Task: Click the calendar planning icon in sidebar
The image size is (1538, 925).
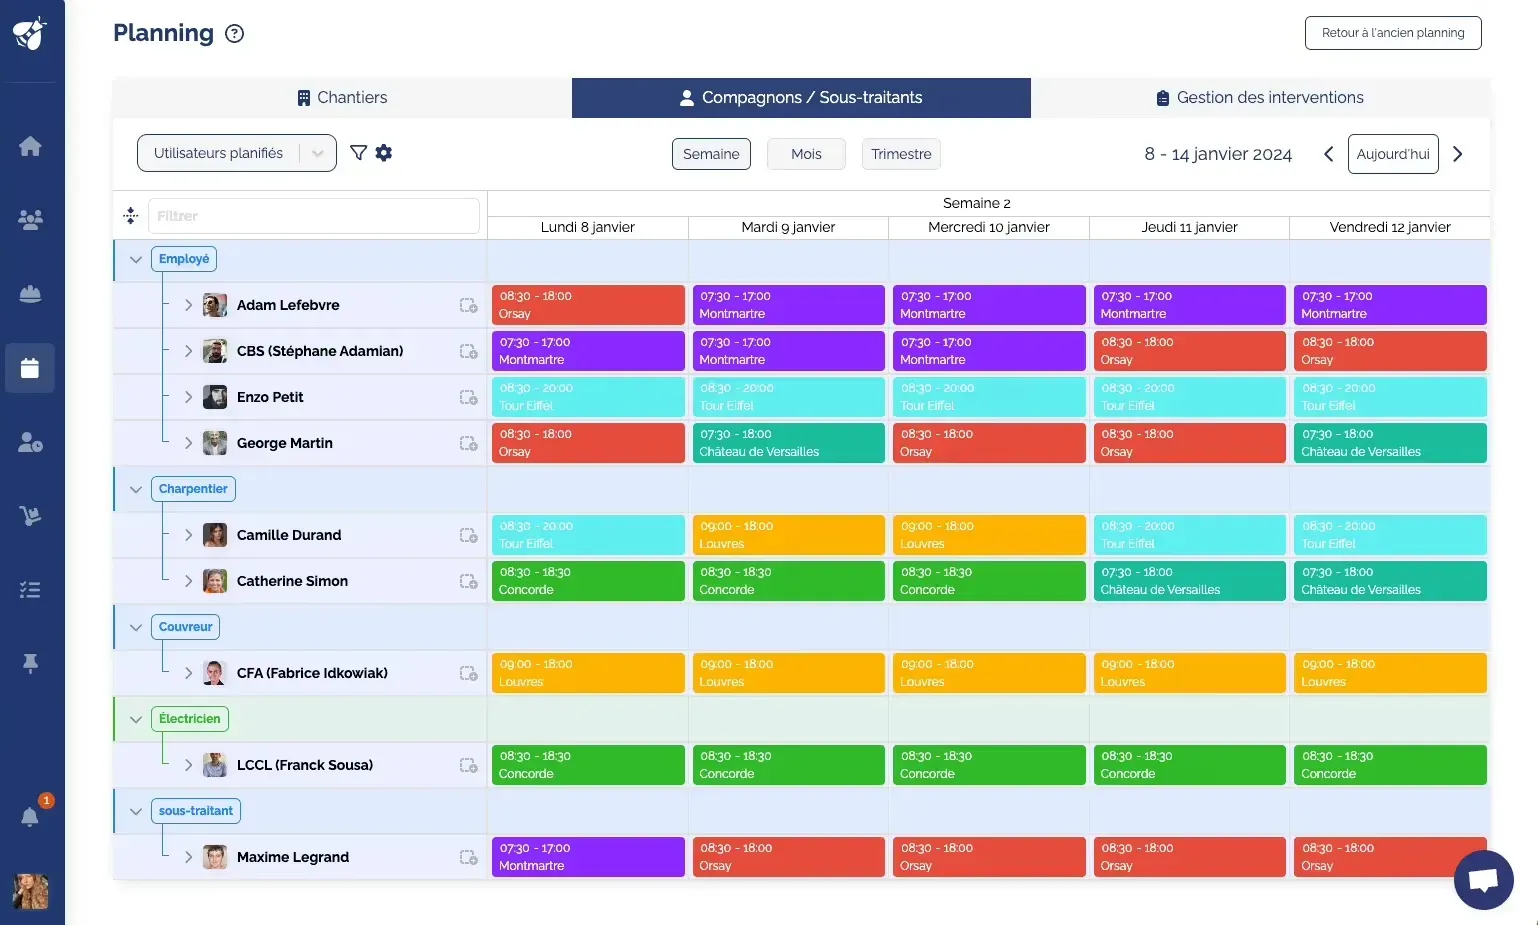Action: coord(30,368)
